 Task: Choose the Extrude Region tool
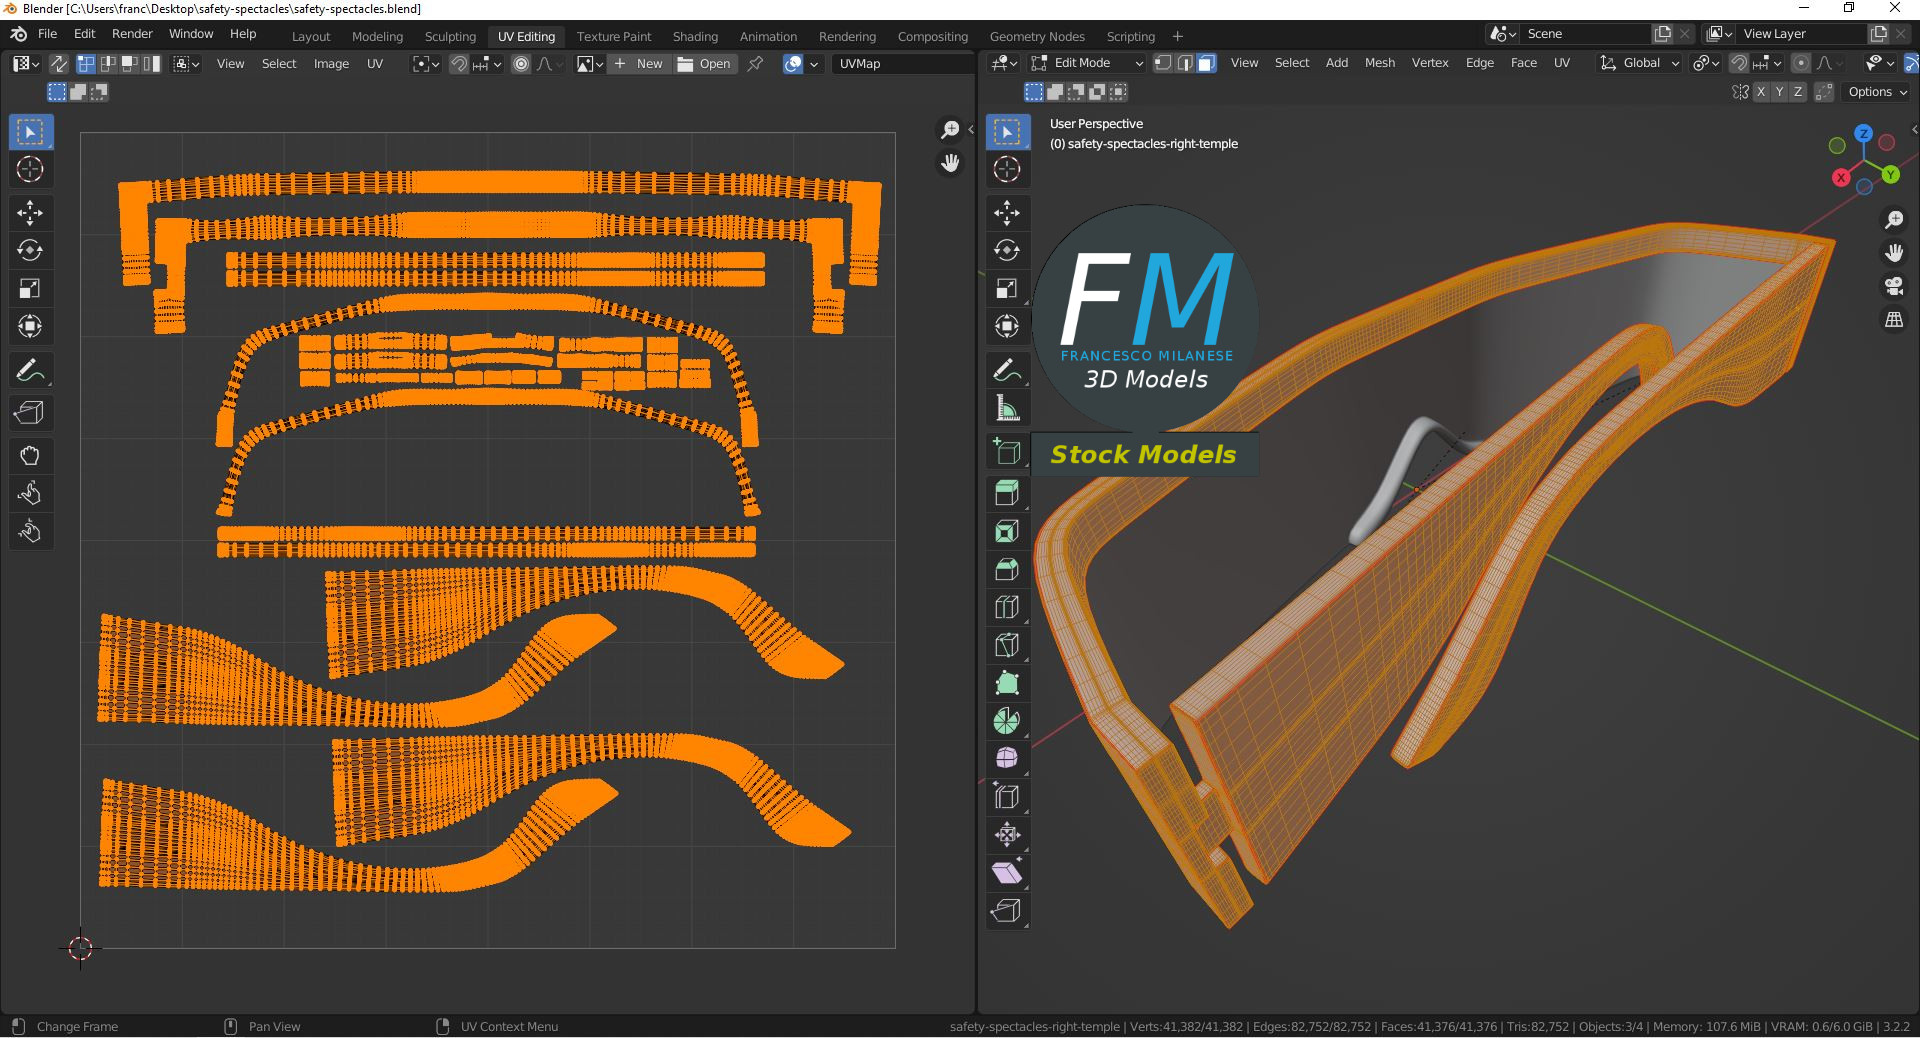1007,494
